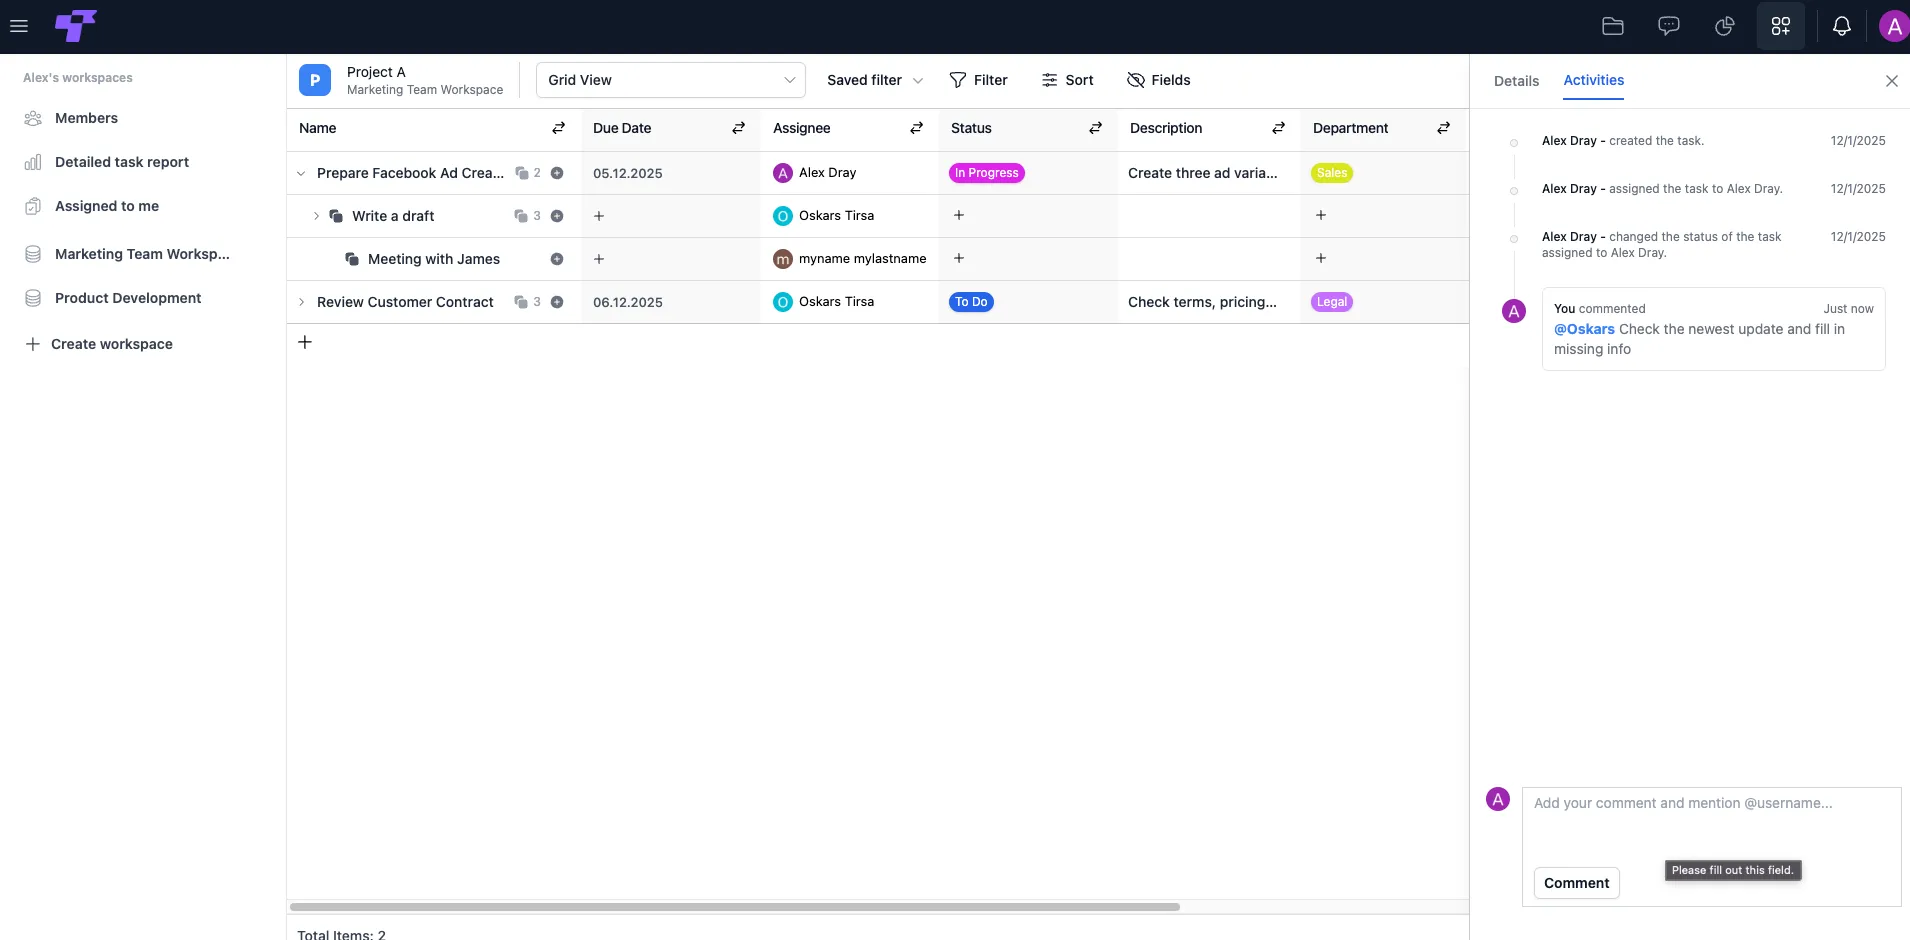Image resolution: width=1910 pixels, height=940 pixels.
Task: Open the Grid View dropdown
Action: (x=671, y=80)
